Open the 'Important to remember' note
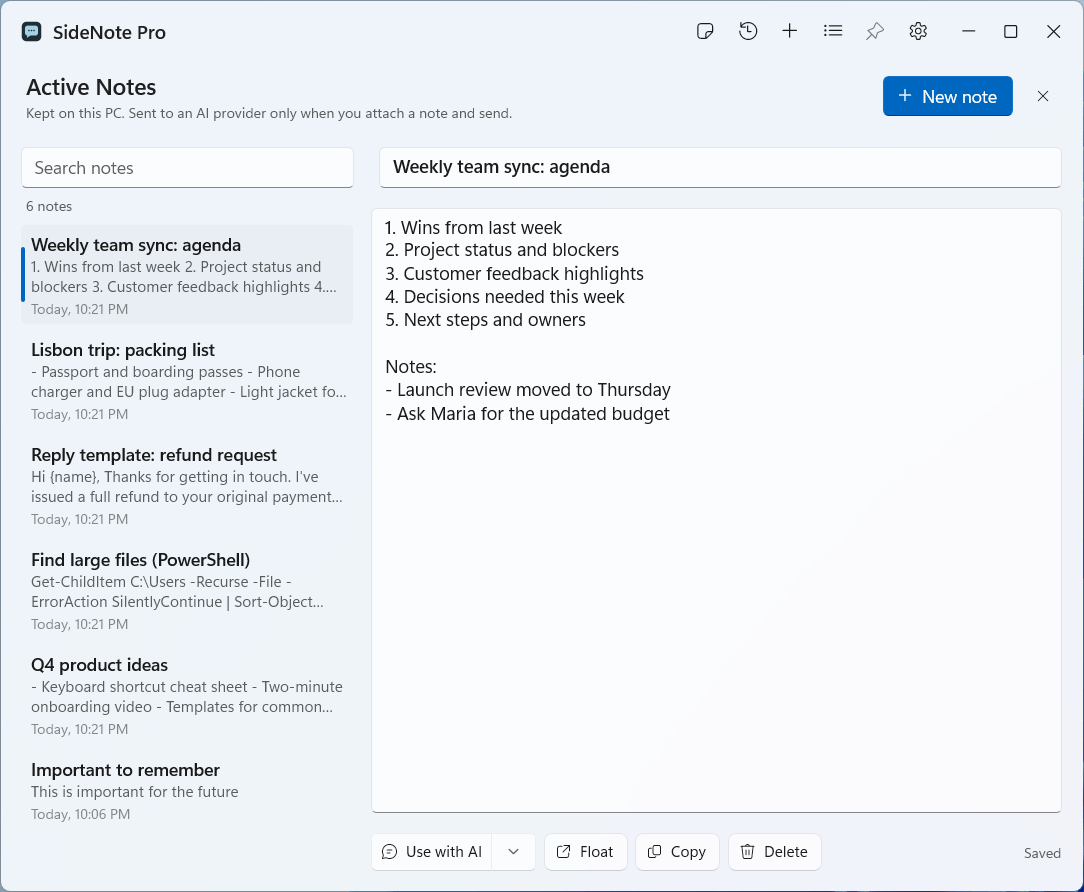This screenshot has width=1084, height=892. [187, 790]
